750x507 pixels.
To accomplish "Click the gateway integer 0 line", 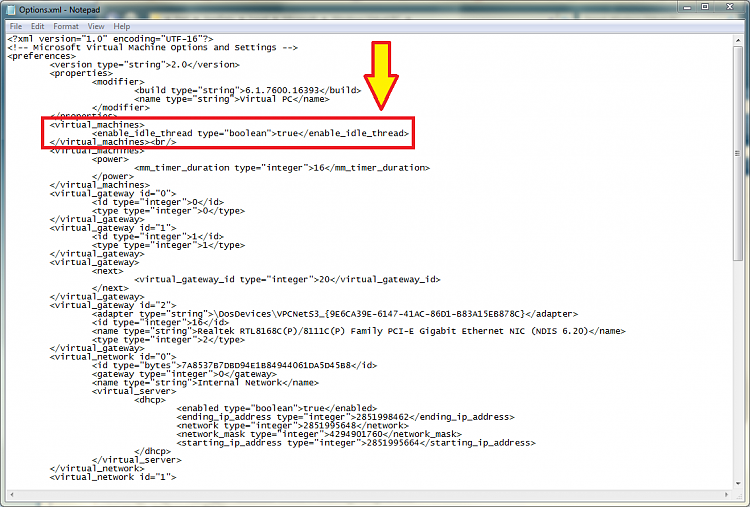I will 184,374.
